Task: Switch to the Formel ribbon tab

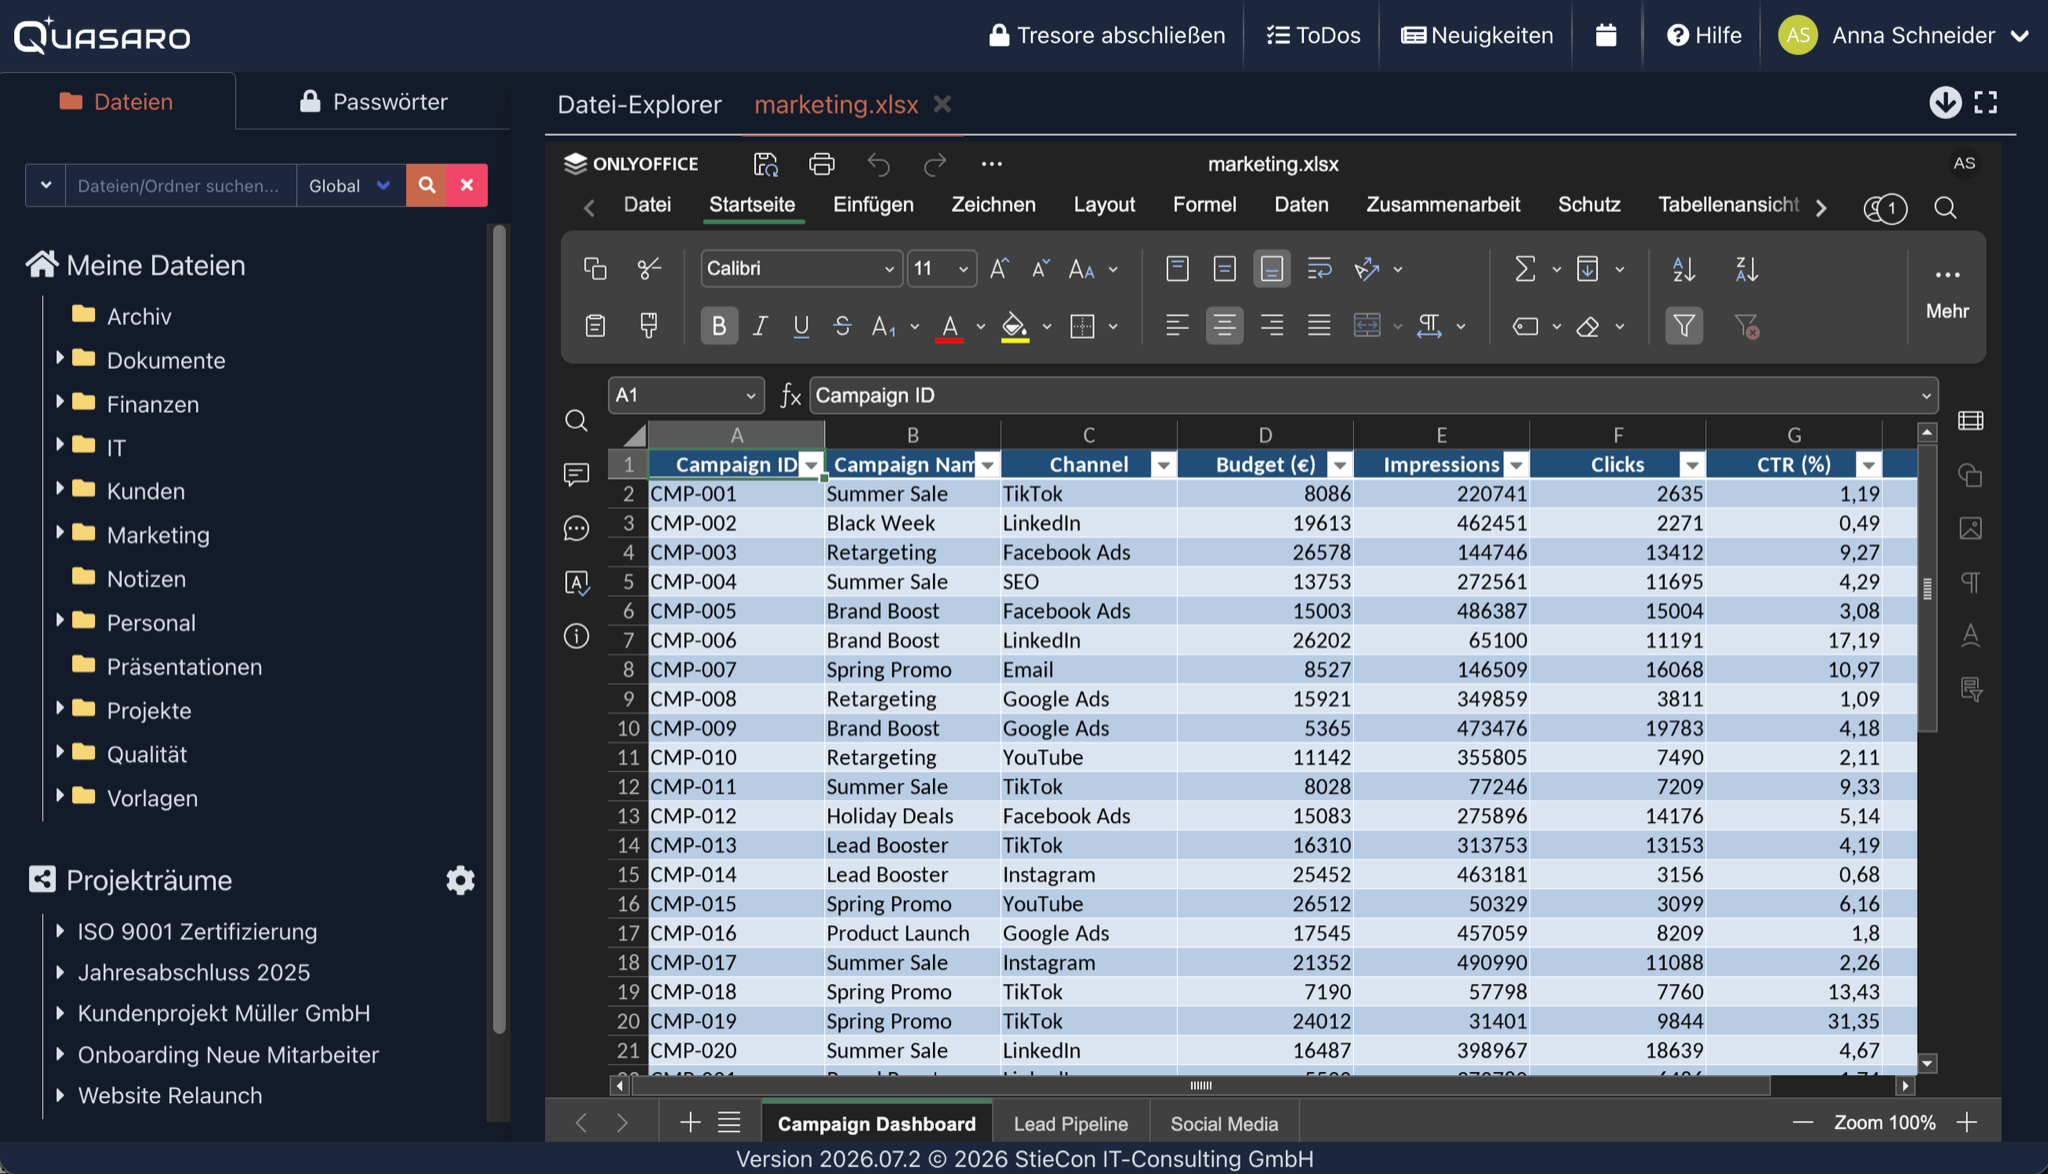Action: point(1204,204)
